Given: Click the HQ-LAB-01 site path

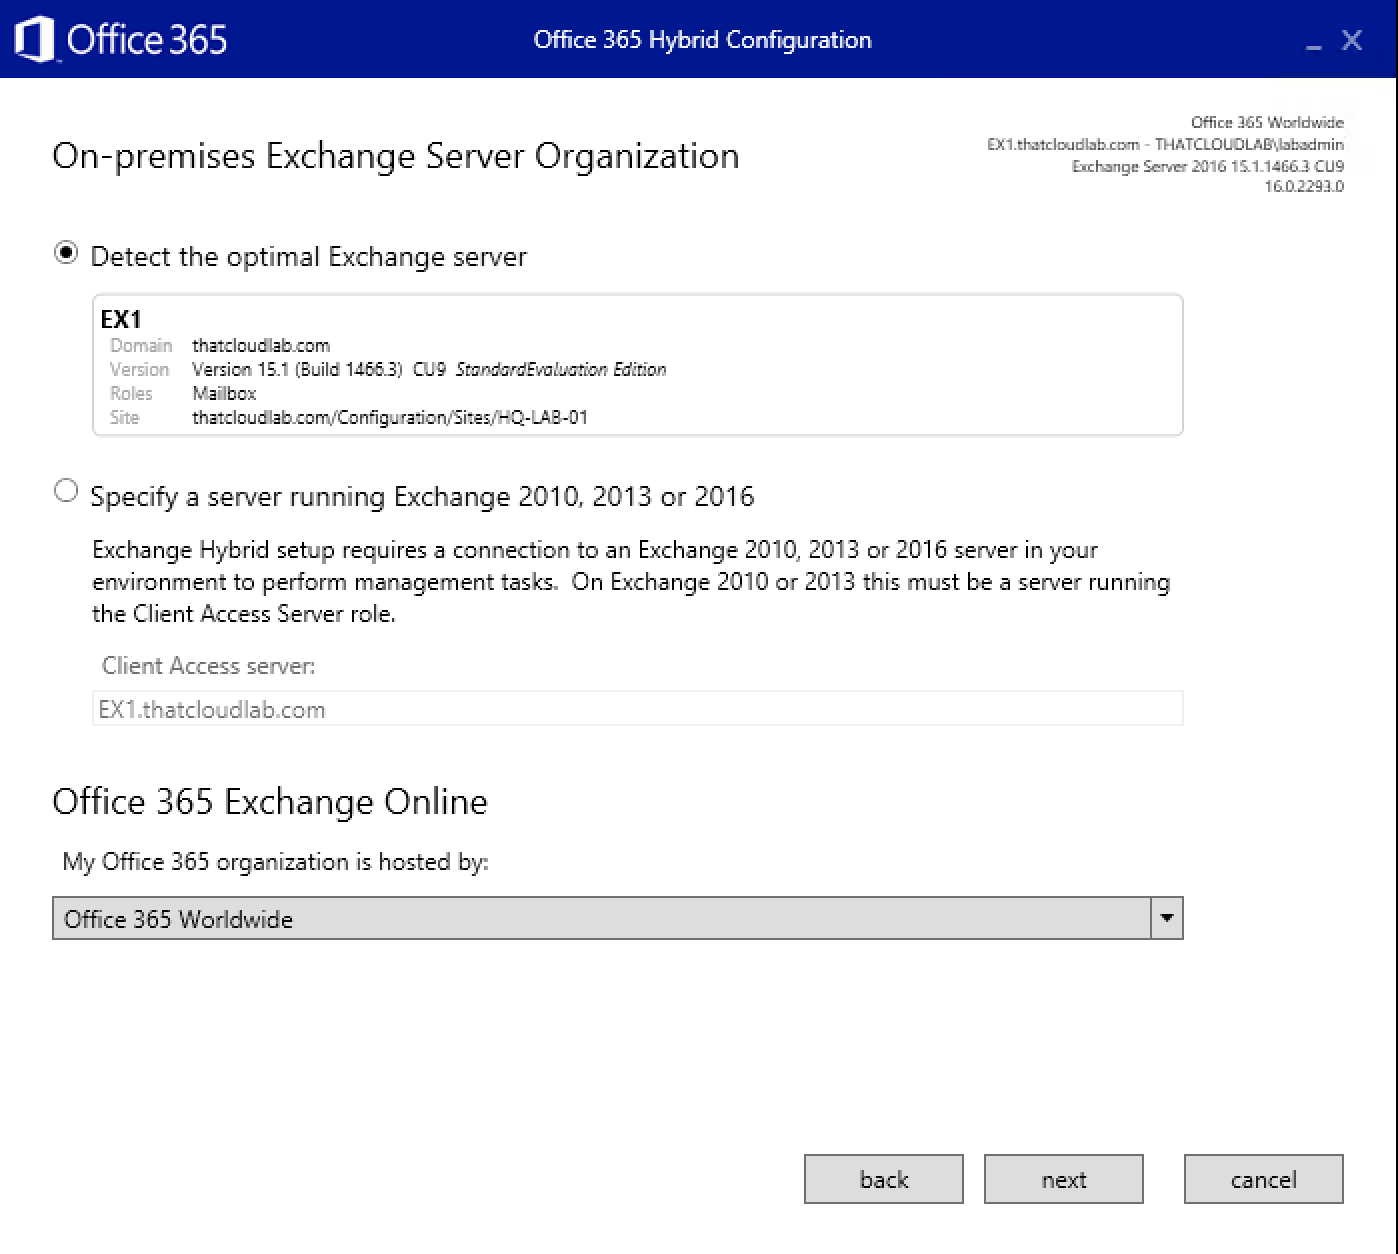Looking at the screenshot, I should point(390,417).
